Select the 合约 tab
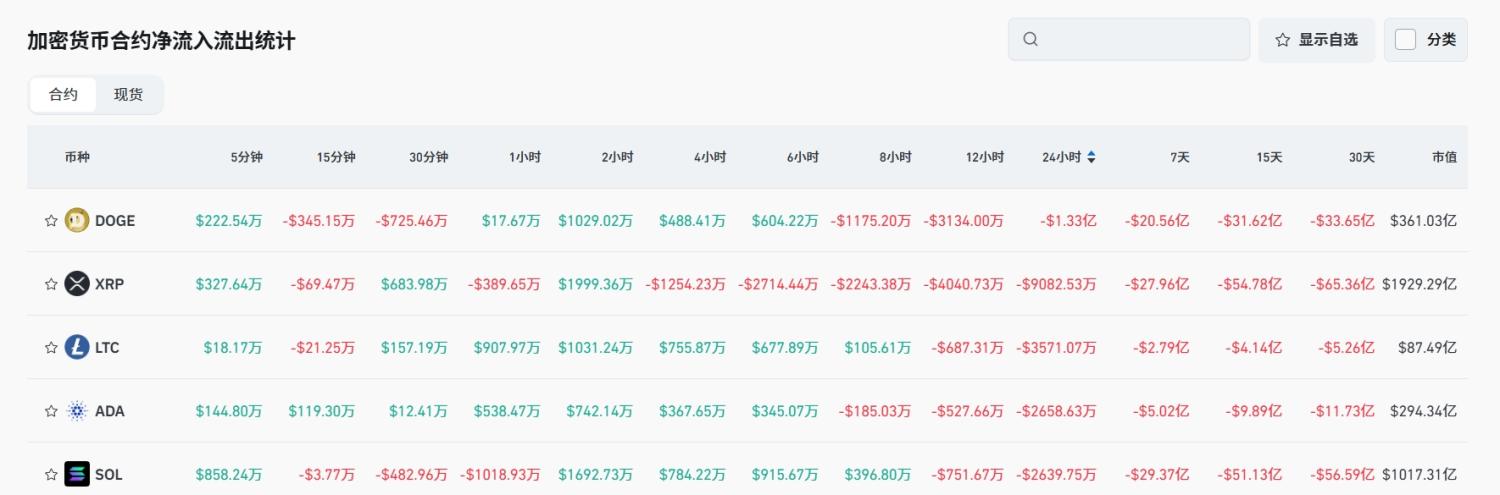This screenshot has width=1500, height=495. [63, 95]
